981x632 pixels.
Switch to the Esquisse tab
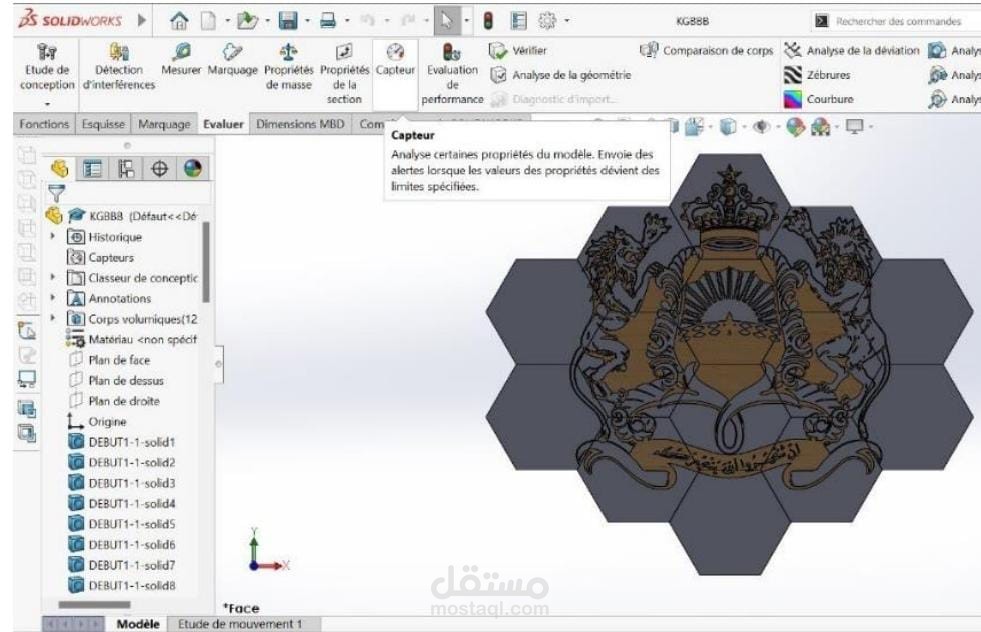pyautogui.click(x=103, y=124)
